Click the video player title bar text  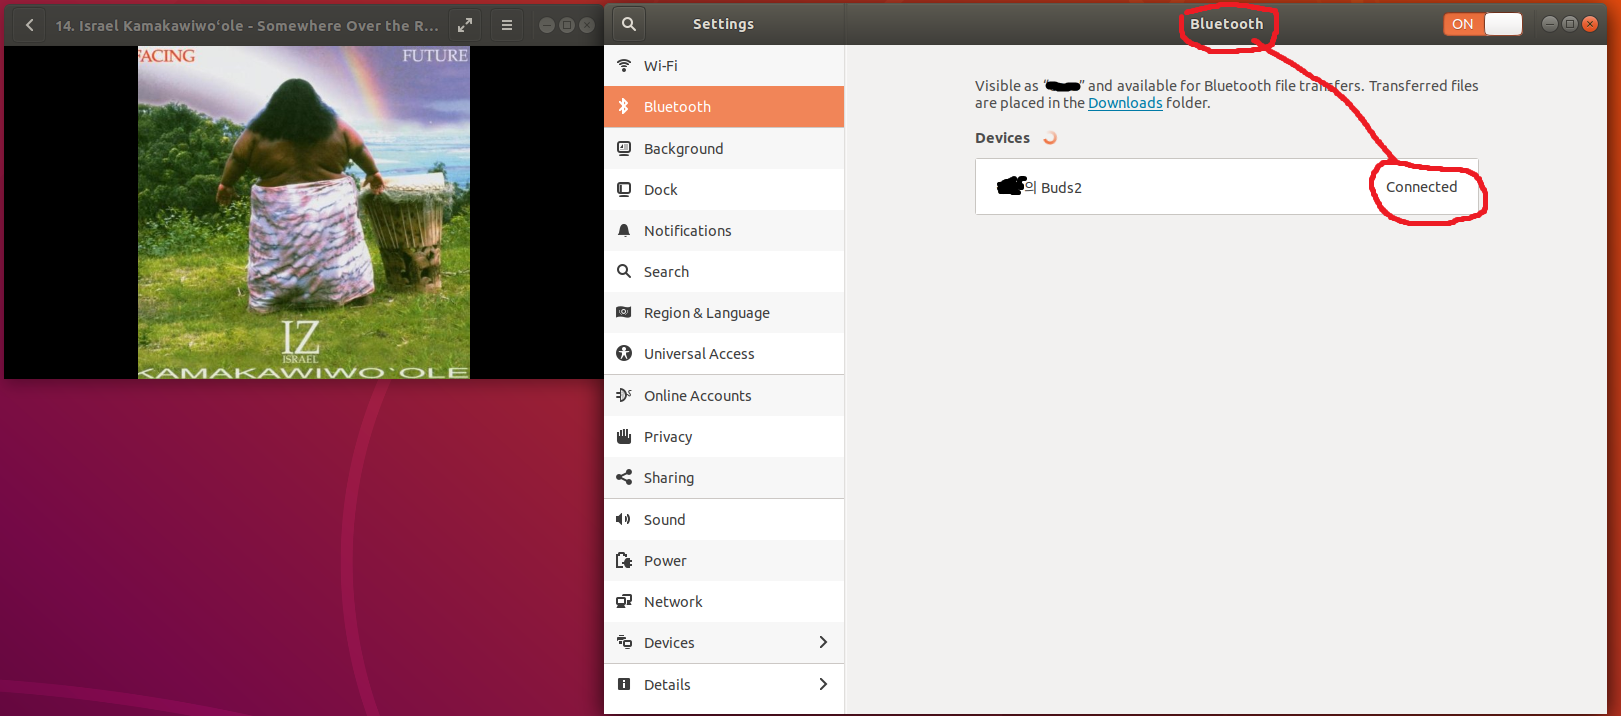click(x=247, y=26)
